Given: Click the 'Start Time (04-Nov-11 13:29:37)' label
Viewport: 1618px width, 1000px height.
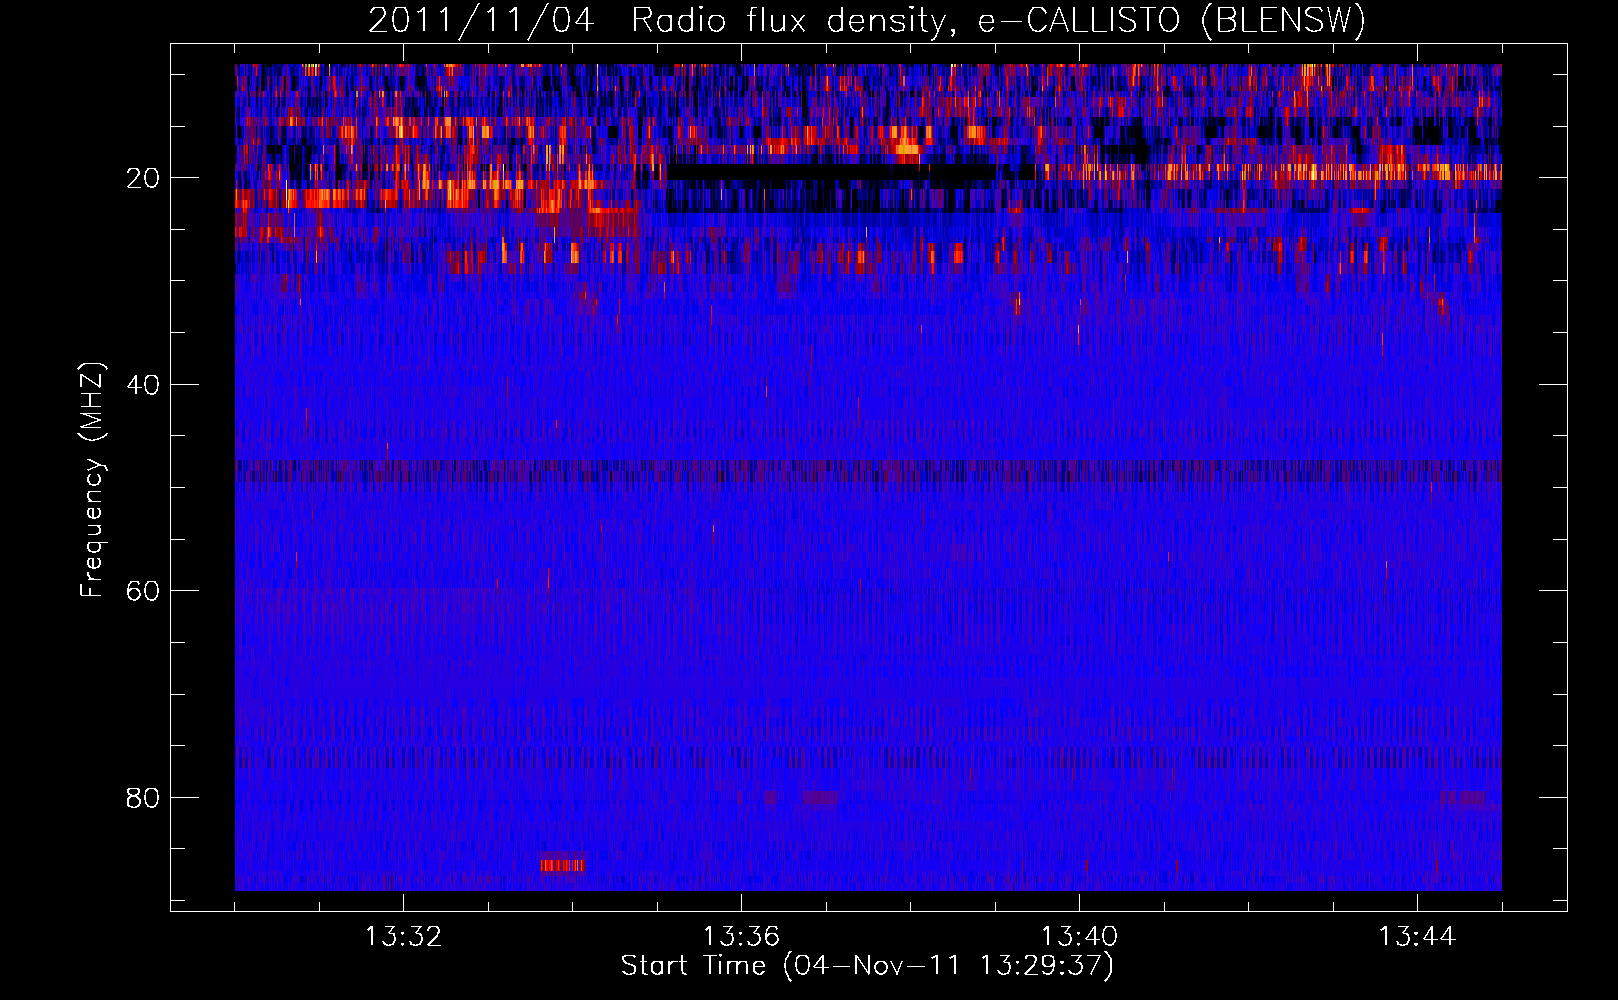Looking at the screenshot, I should [x=867, y=966].
